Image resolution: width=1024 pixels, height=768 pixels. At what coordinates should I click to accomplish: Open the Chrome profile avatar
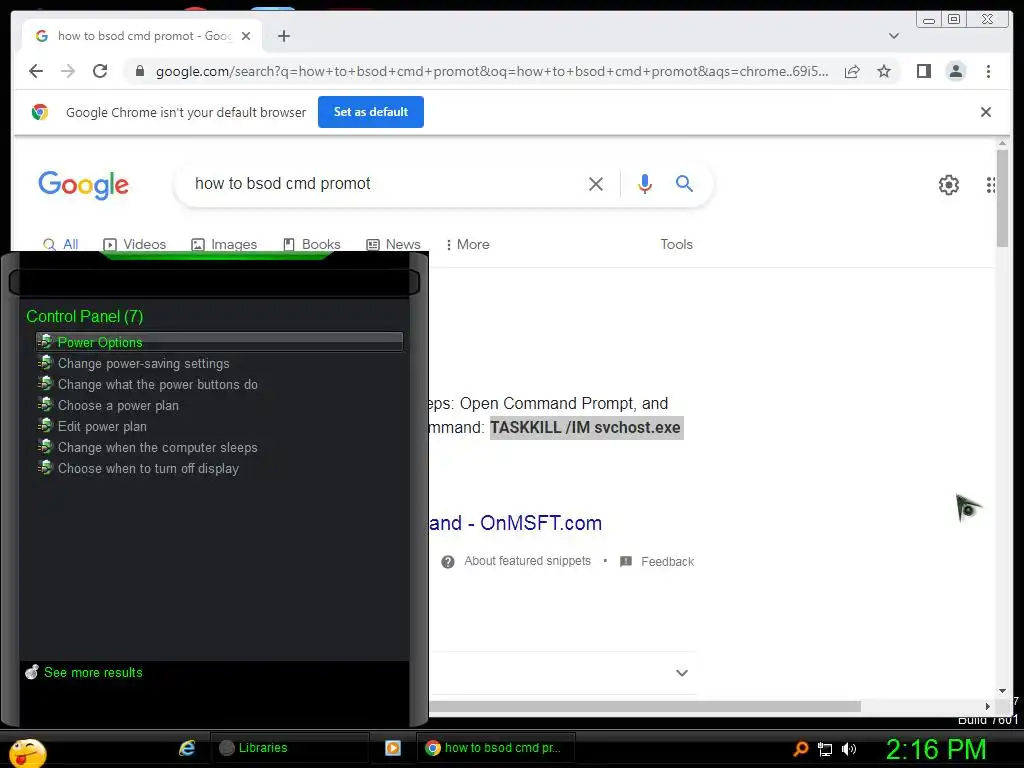(955, 71)
